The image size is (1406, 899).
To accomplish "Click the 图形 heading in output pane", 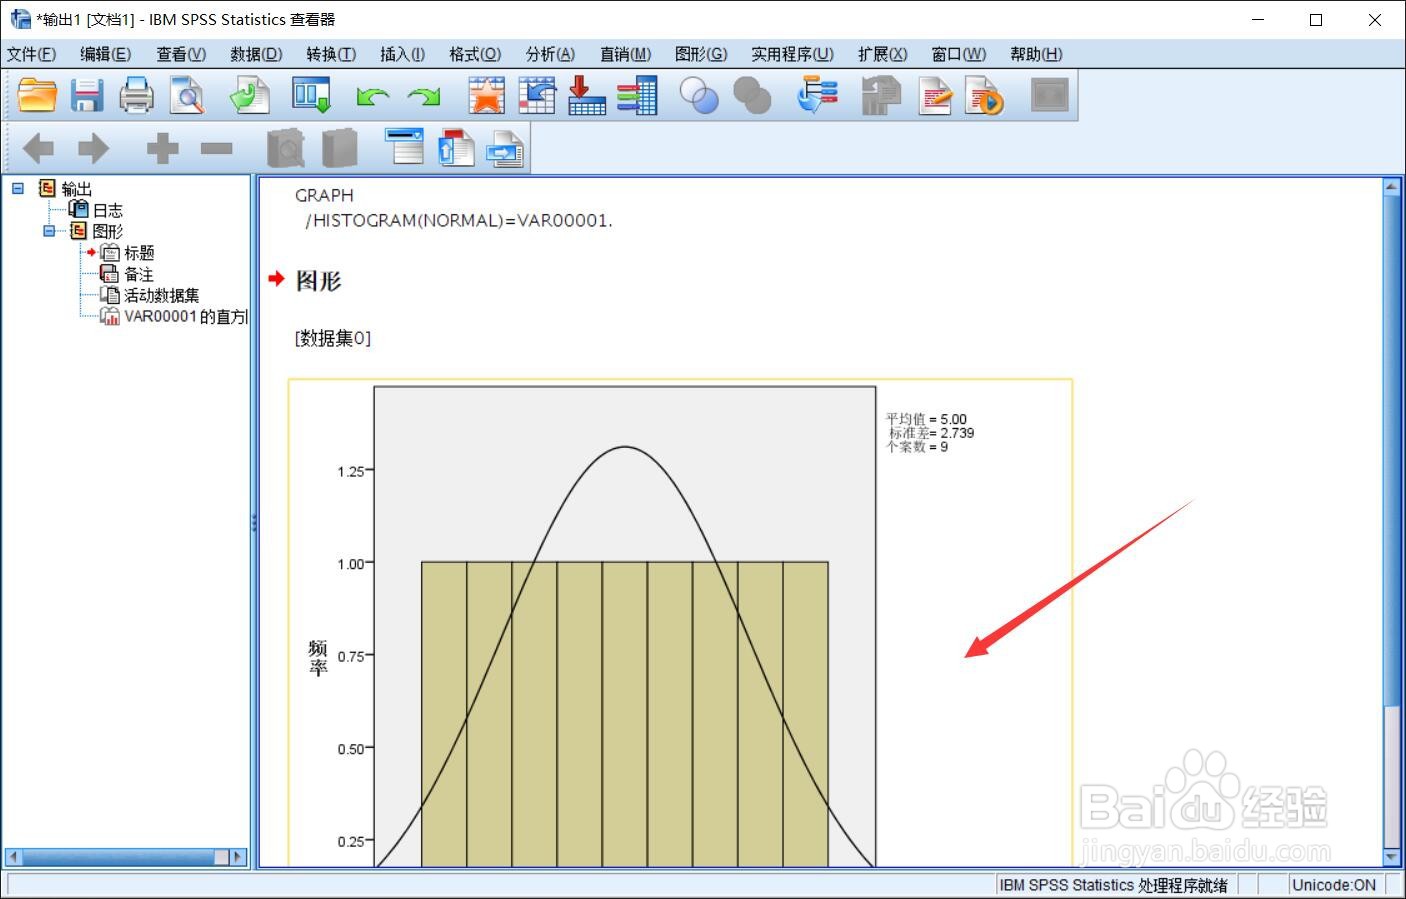I will coord(319,281).
